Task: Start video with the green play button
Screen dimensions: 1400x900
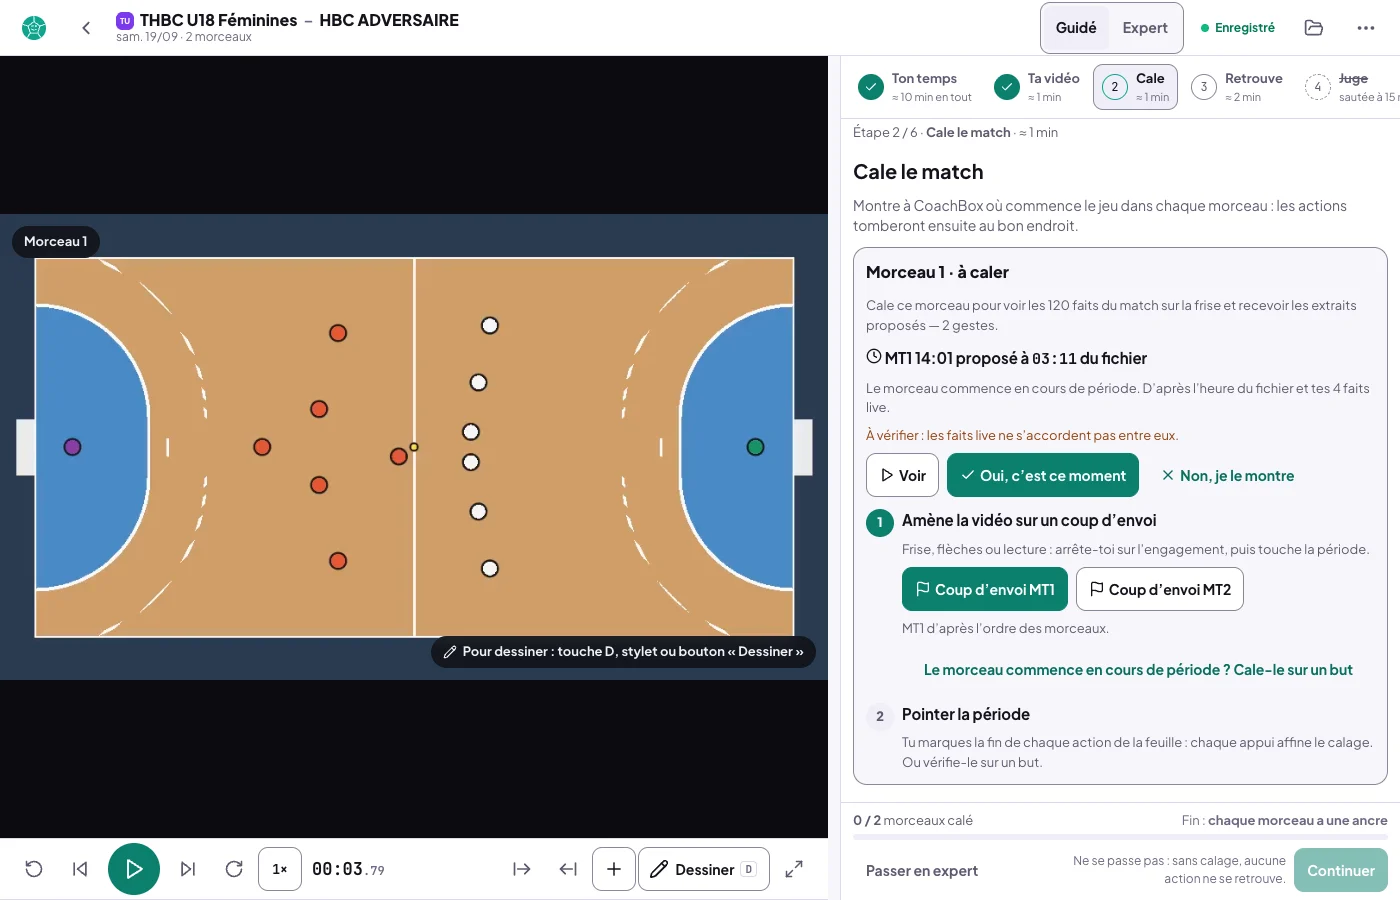Action: [134, 869]
